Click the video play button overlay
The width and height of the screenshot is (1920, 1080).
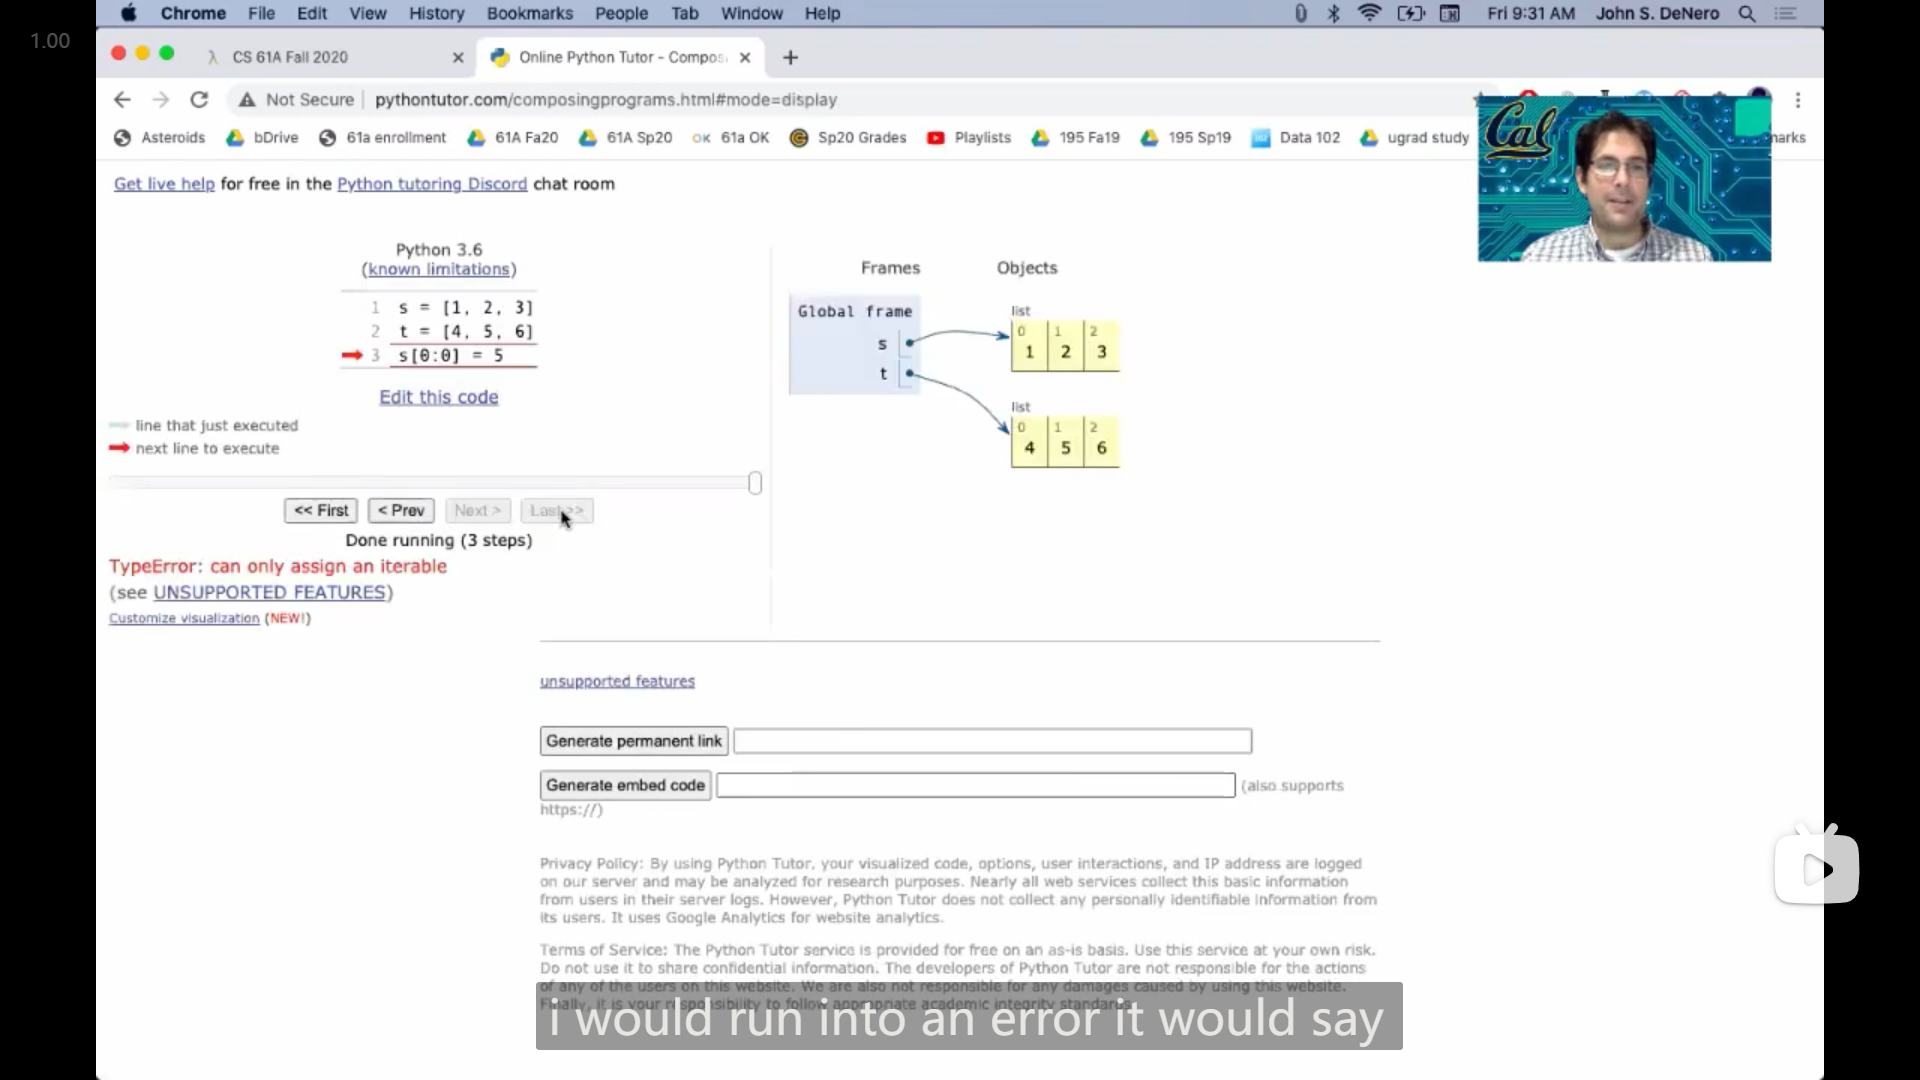[1817, 869]
